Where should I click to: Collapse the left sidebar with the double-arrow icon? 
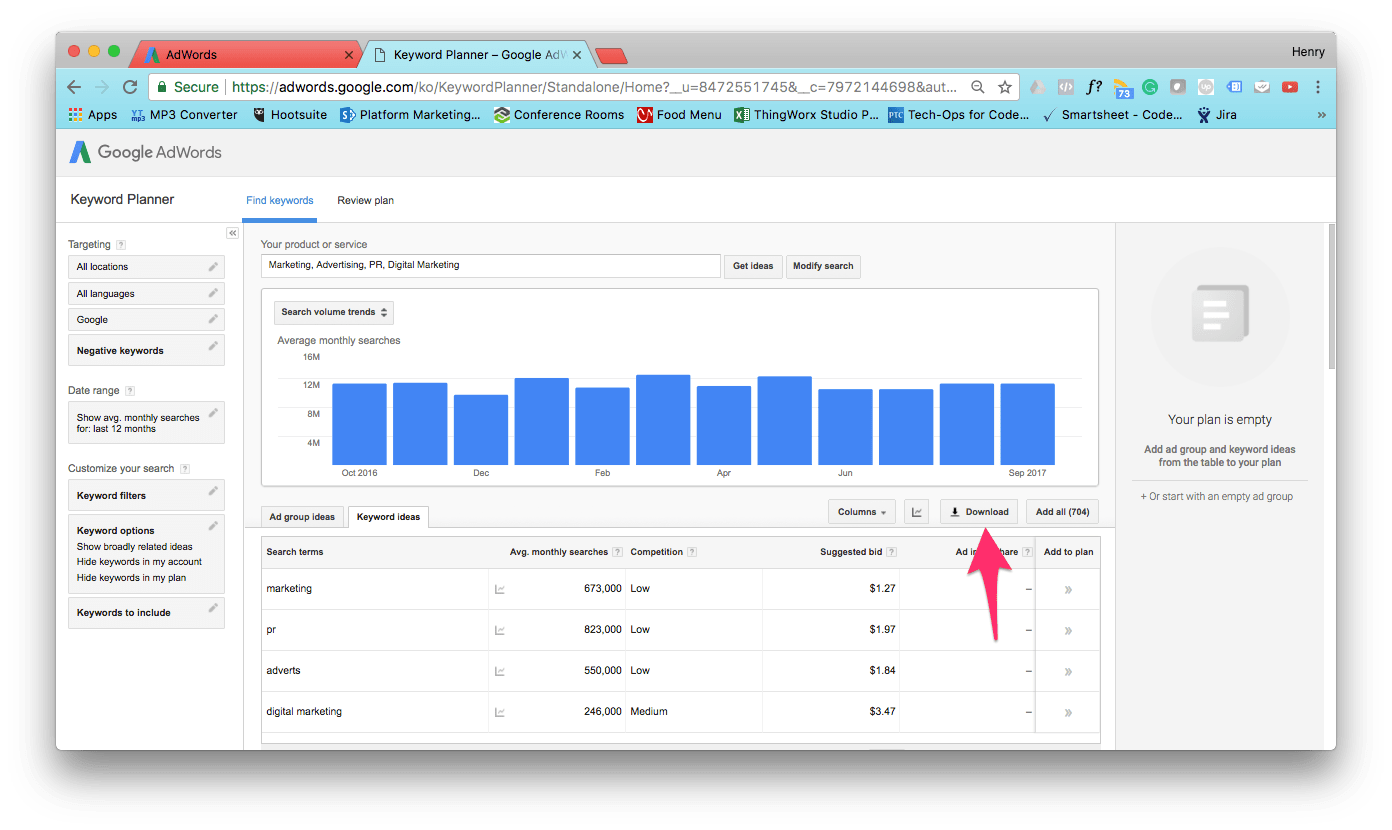click(x=232, y=233)
